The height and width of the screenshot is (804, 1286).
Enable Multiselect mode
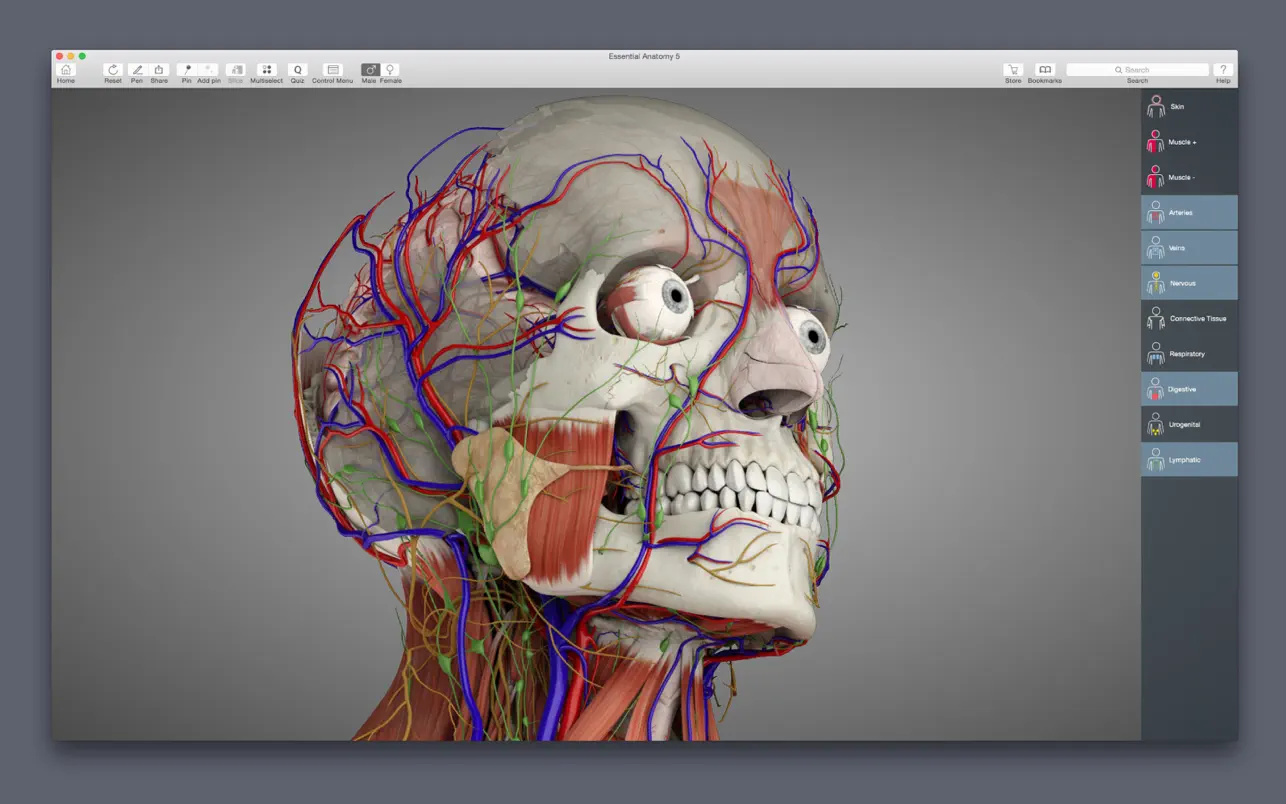[x=267, y=71]
